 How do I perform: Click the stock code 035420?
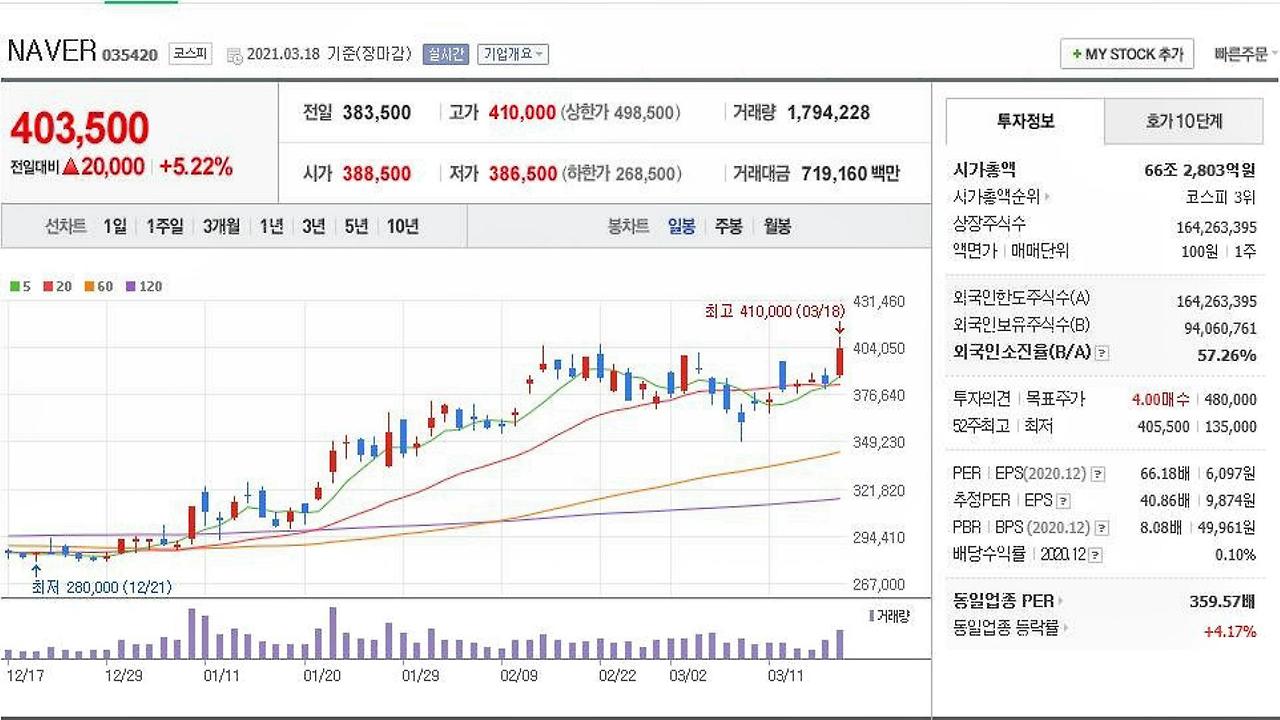[x=130, y=54]
